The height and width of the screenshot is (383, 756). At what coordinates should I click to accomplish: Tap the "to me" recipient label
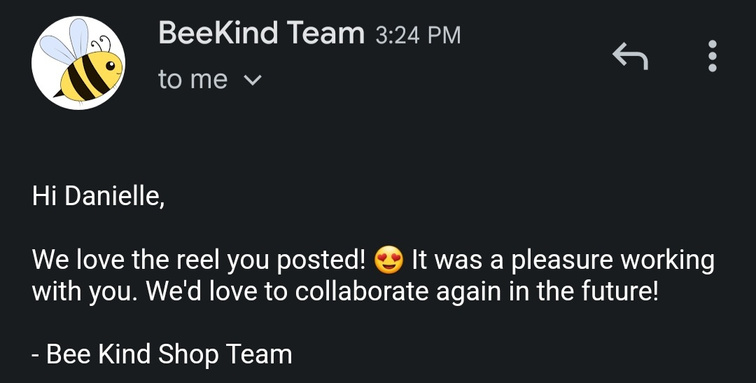(192, 80)
